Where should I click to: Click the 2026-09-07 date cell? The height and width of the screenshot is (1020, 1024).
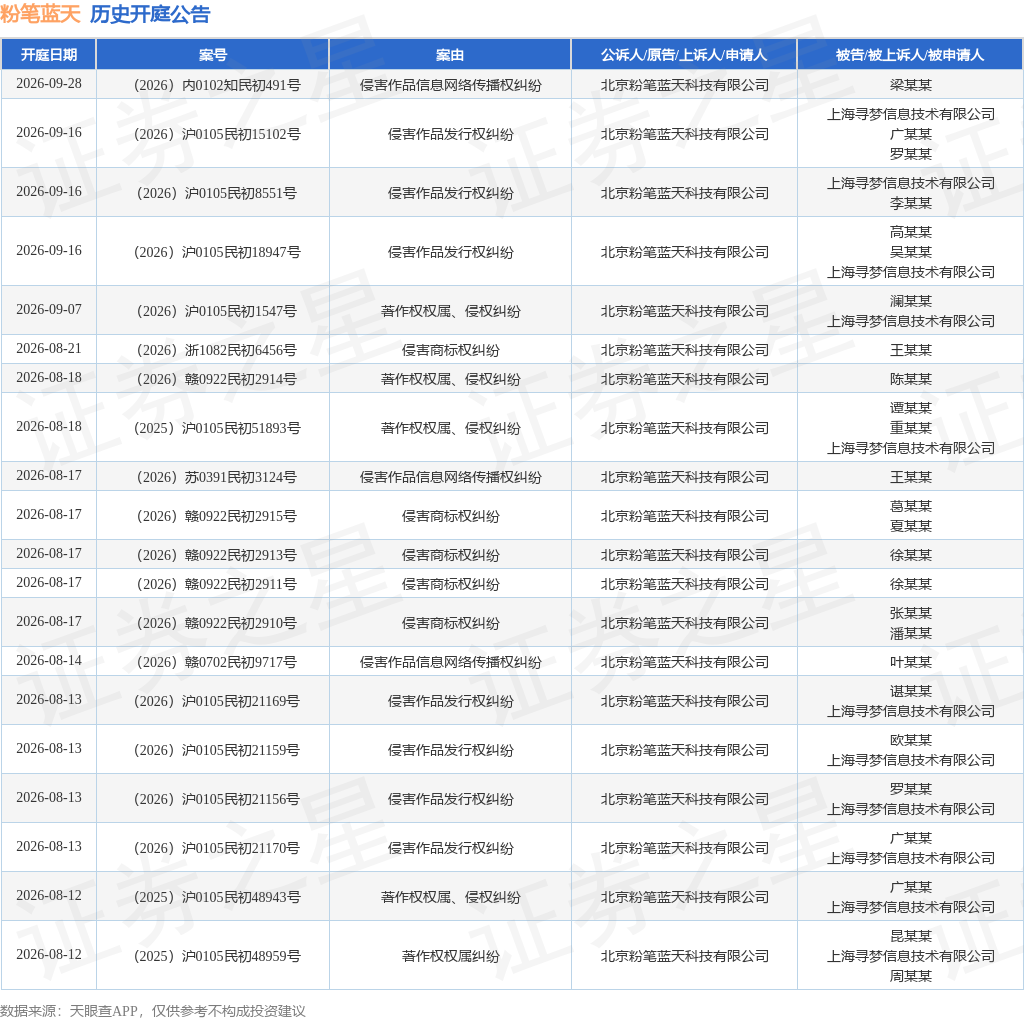[49, 309]
